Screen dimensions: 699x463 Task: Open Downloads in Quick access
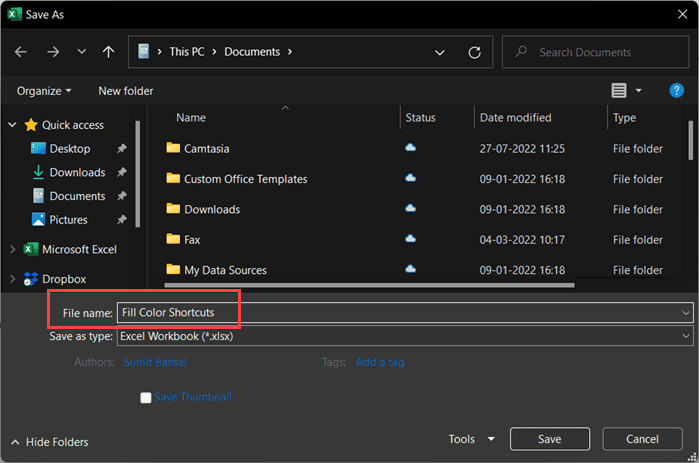pos(77,172)
